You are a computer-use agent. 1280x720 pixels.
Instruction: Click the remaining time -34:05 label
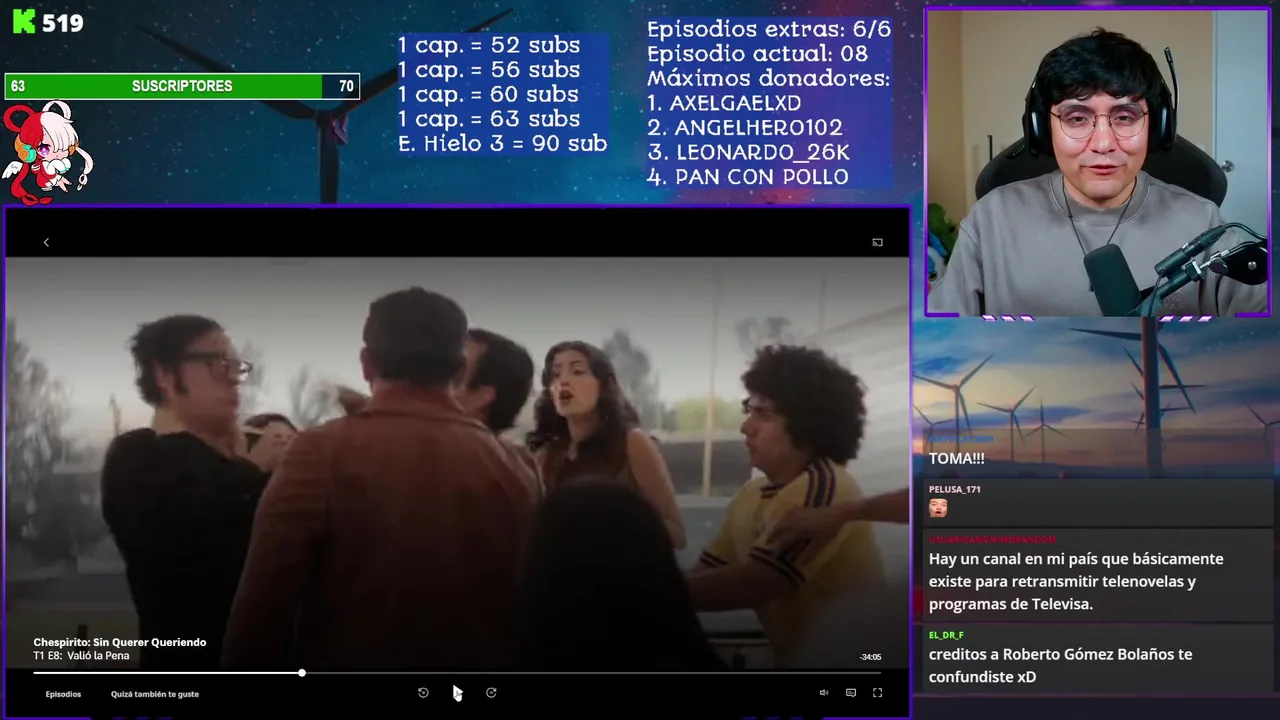click(x=870, y=657)
